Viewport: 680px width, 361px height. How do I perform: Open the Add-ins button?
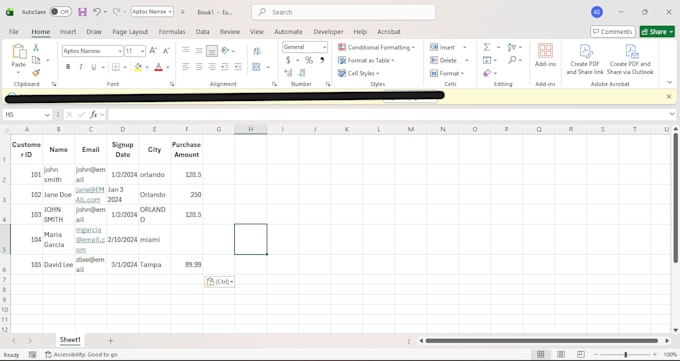click(545, 55)
